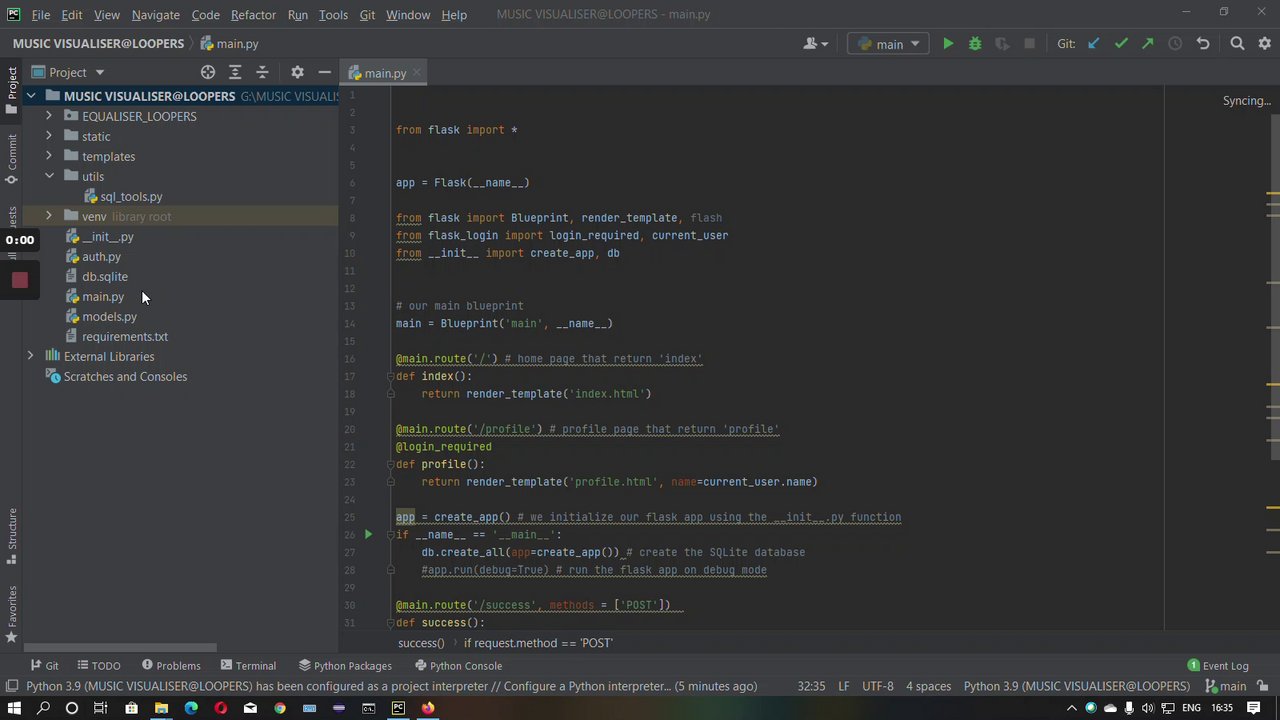This screenshot has height=720, width=1280.
Task: Commit changes using the green checkmark icon
Action: click(1121, 44)
